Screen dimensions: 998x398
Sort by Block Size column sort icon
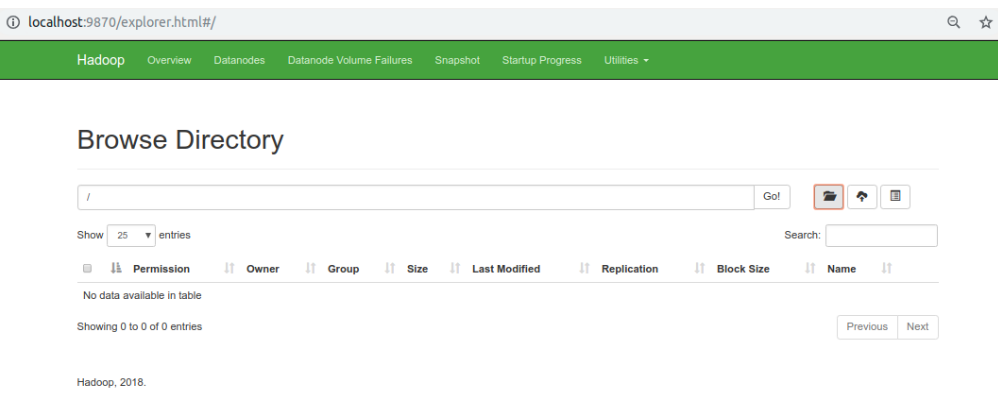(x=810, y=269)
